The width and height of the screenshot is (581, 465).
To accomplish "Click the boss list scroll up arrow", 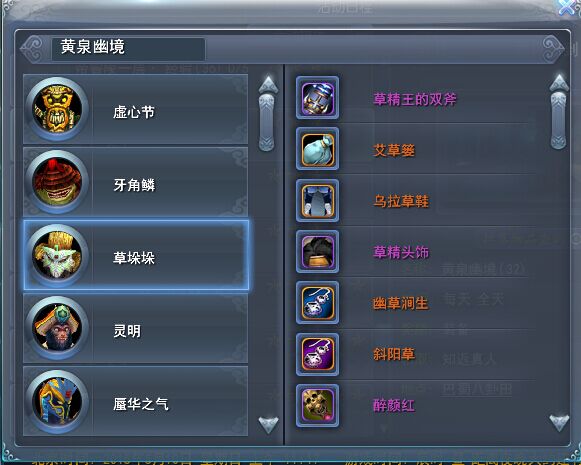I will pyautogui.click(x=268, y=84).
